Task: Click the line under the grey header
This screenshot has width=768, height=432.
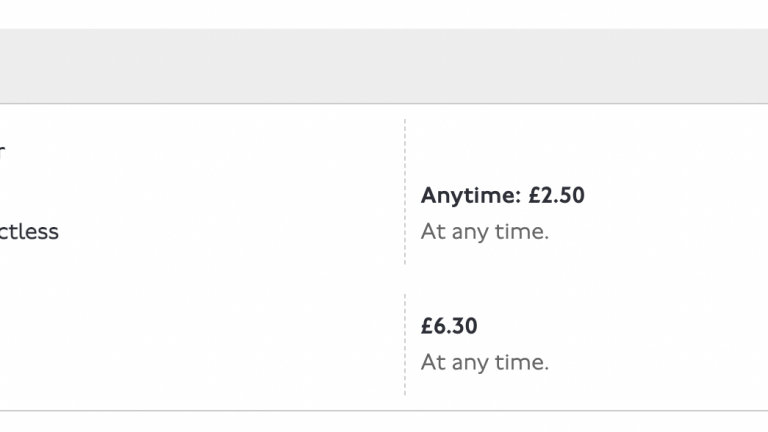Action: tap(384, 103)
